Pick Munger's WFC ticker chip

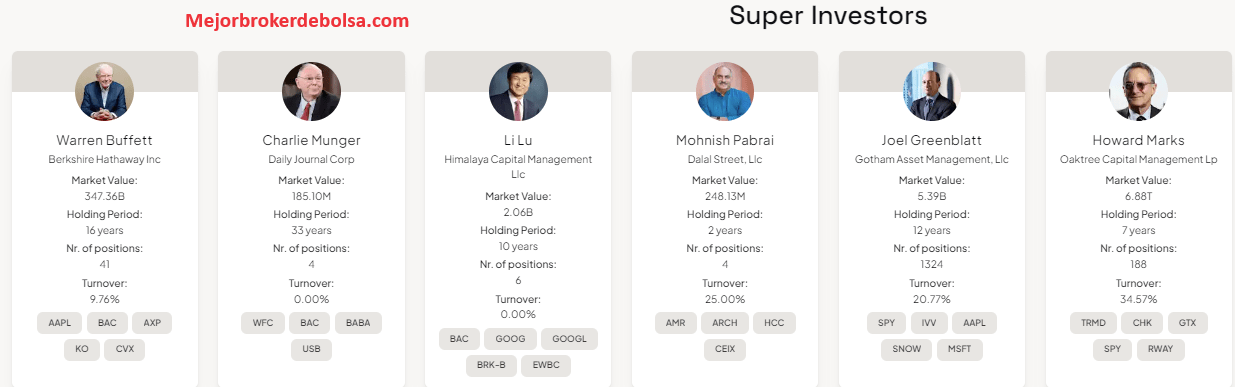pyautogui.click(x=263, y=323)
